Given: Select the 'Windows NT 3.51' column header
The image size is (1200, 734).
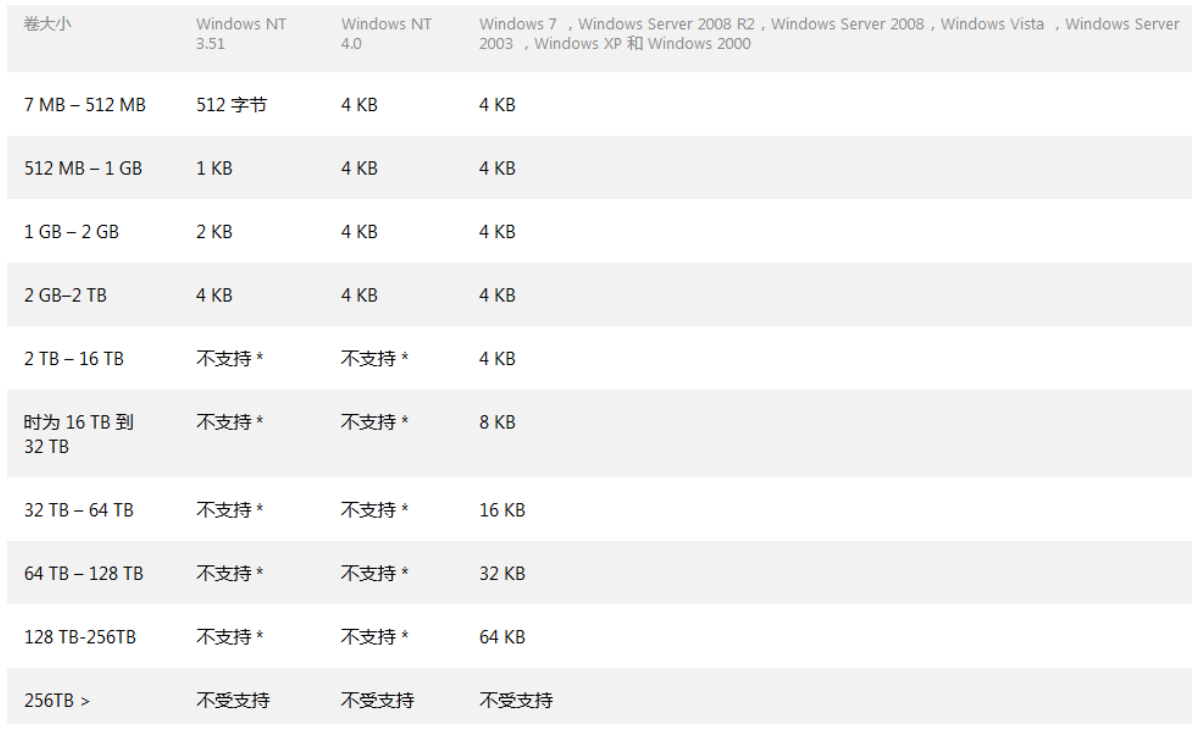Looking at the screenshot, I should click(x=241, y=33).
